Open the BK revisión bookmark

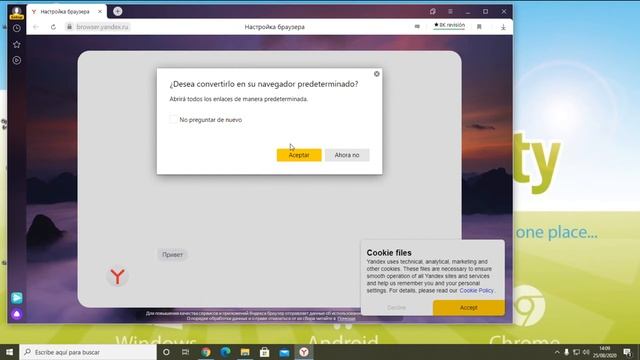click(449, 25)
